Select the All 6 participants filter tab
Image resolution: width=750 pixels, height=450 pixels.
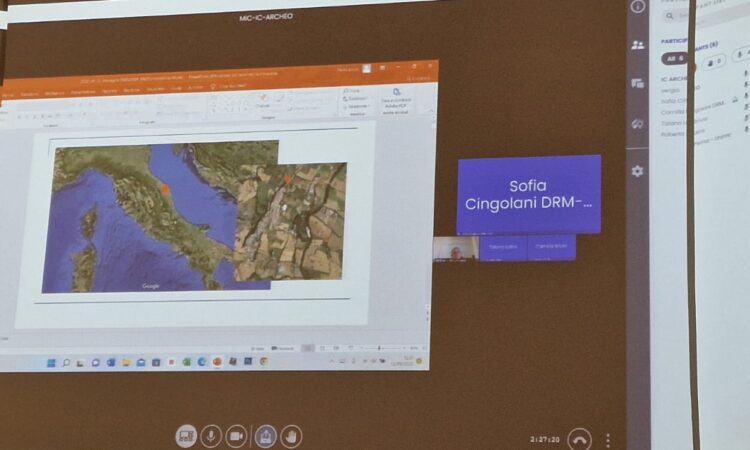point(675,59)
